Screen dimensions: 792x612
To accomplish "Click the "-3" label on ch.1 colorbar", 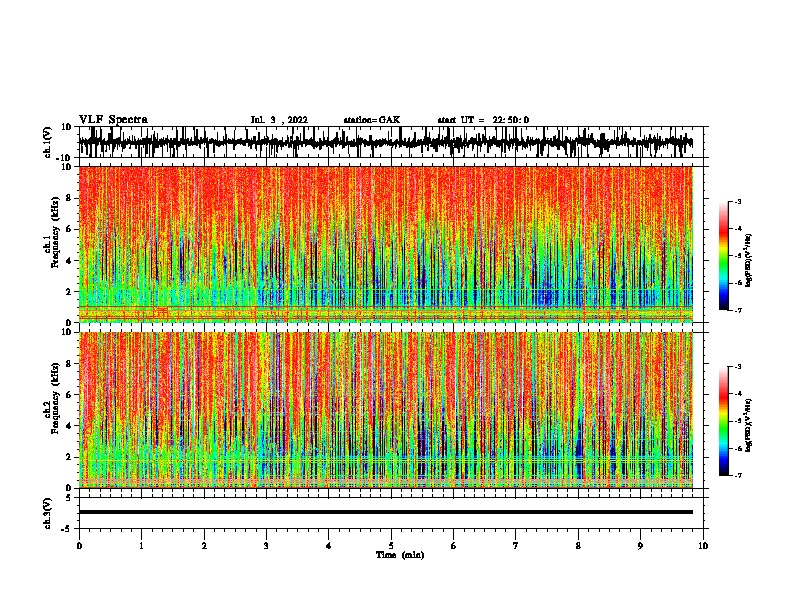I will coord(737,201).
